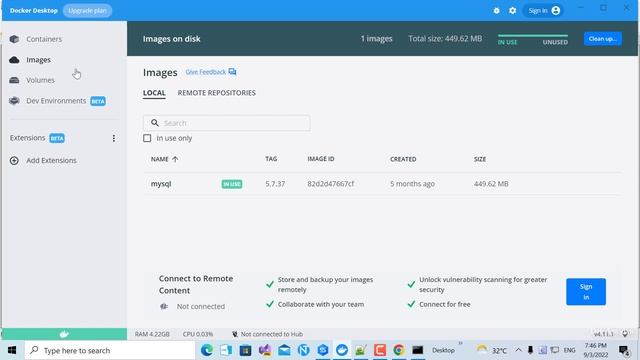The width and height of the screenshot is (640, 360).
Task: Open Mail app from taskbar
Action: pyautogui.click(x=284, y=350)
